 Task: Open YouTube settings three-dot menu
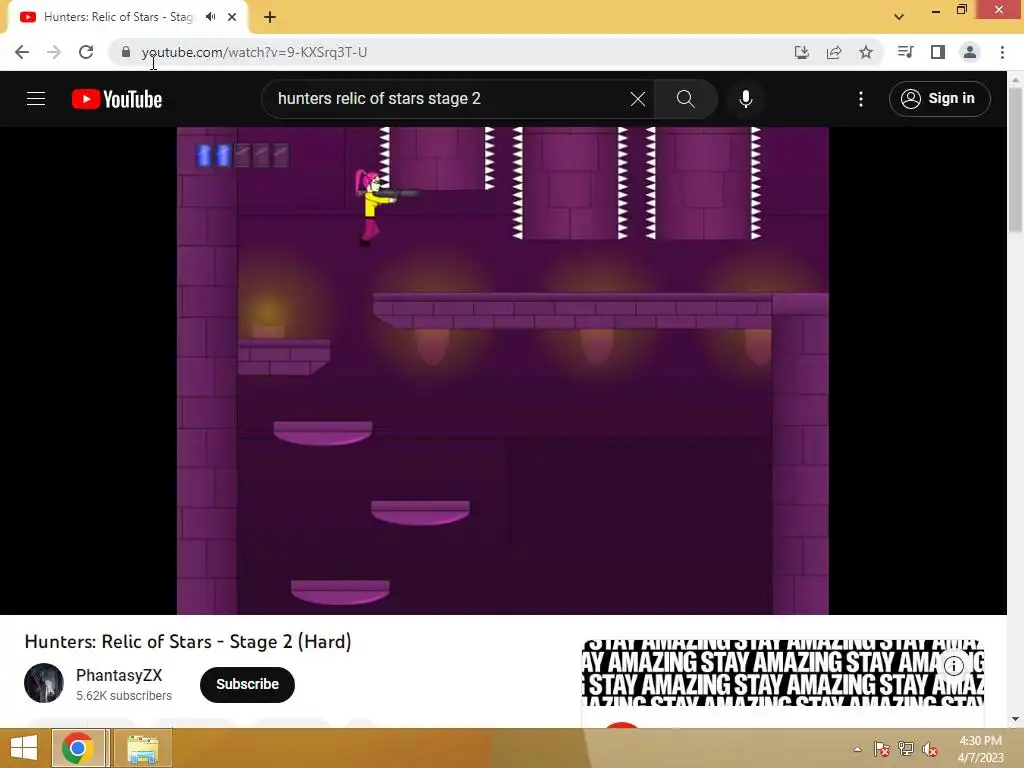tap(861, 99)
